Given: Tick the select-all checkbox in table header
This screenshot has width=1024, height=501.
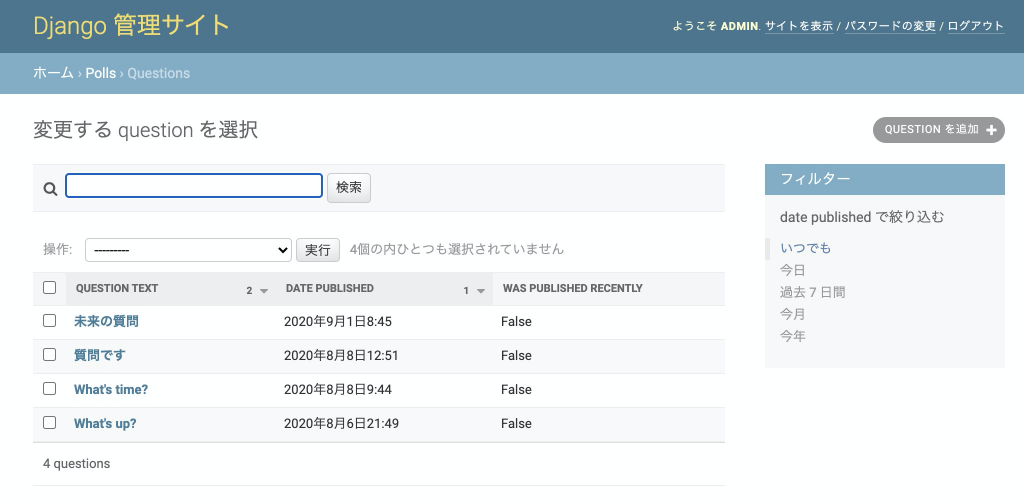Looking at the screenshot, I should pyautogui.click(x=50, y=287).
